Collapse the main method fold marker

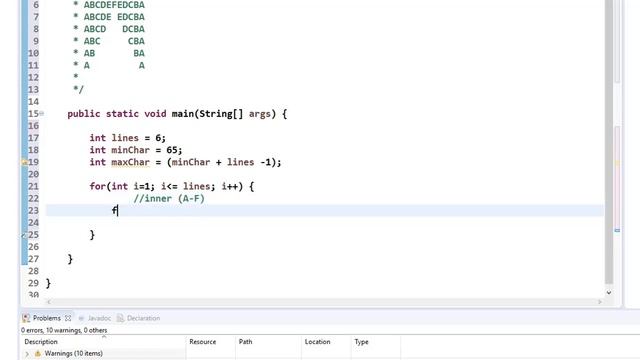point(42,113)
